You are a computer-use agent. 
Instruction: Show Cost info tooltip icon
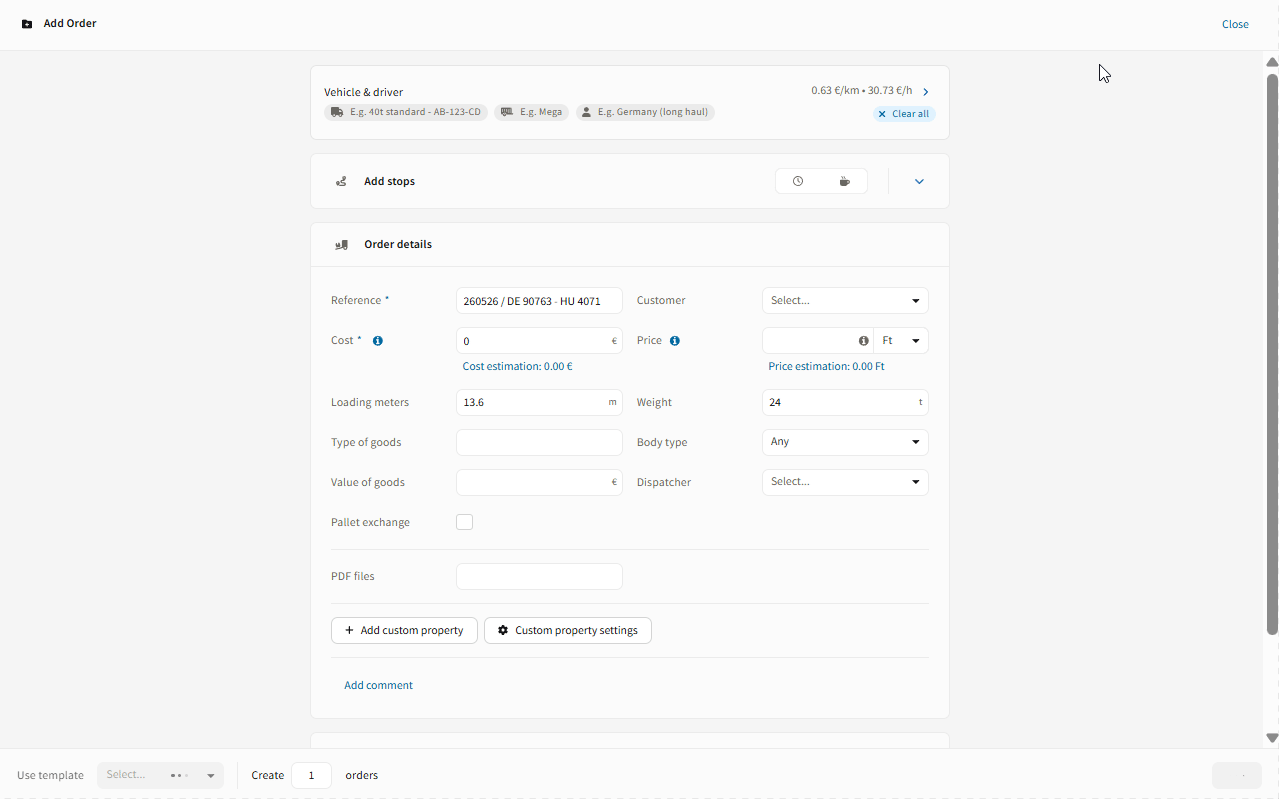tap(378, 341)
